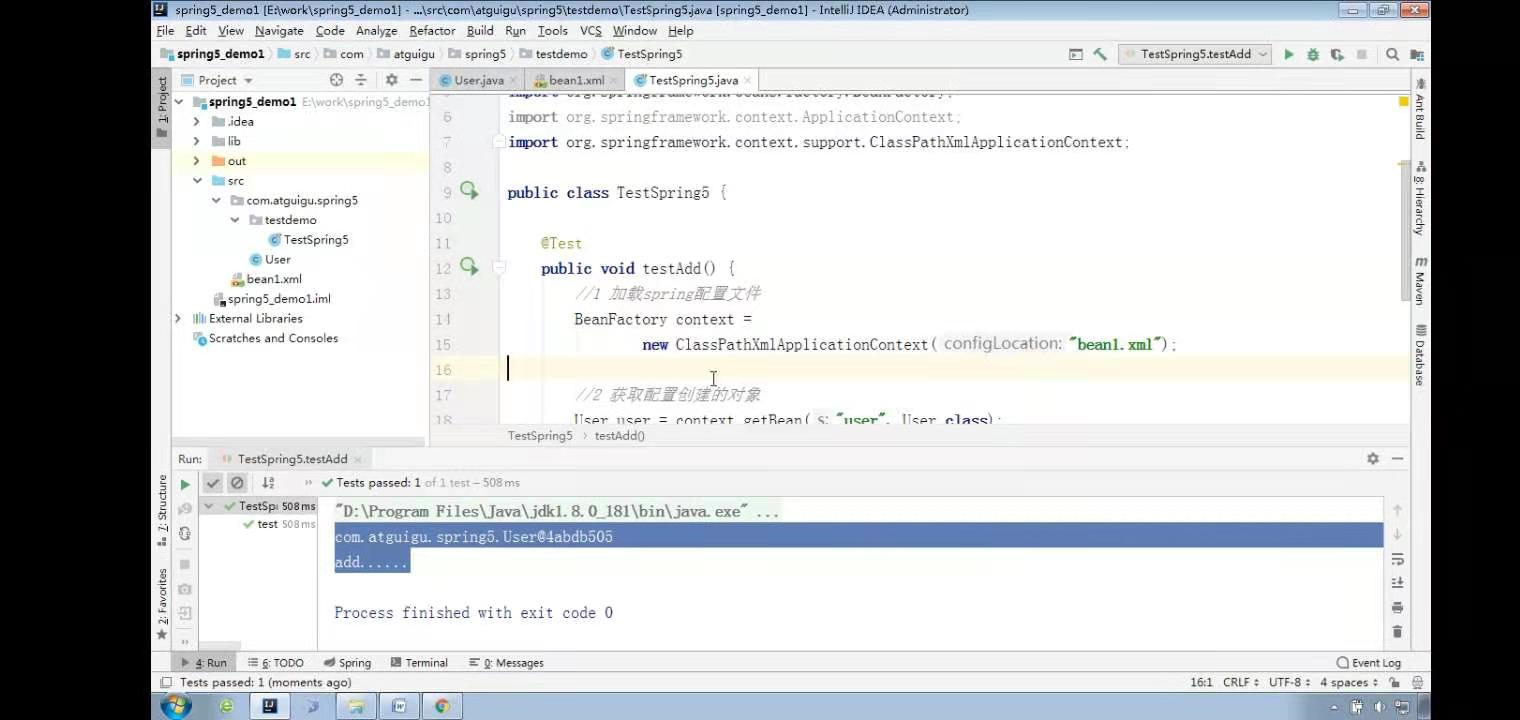Open the File menu
The height and width of the screenshot is (720, 1520).
pos(166,31)
